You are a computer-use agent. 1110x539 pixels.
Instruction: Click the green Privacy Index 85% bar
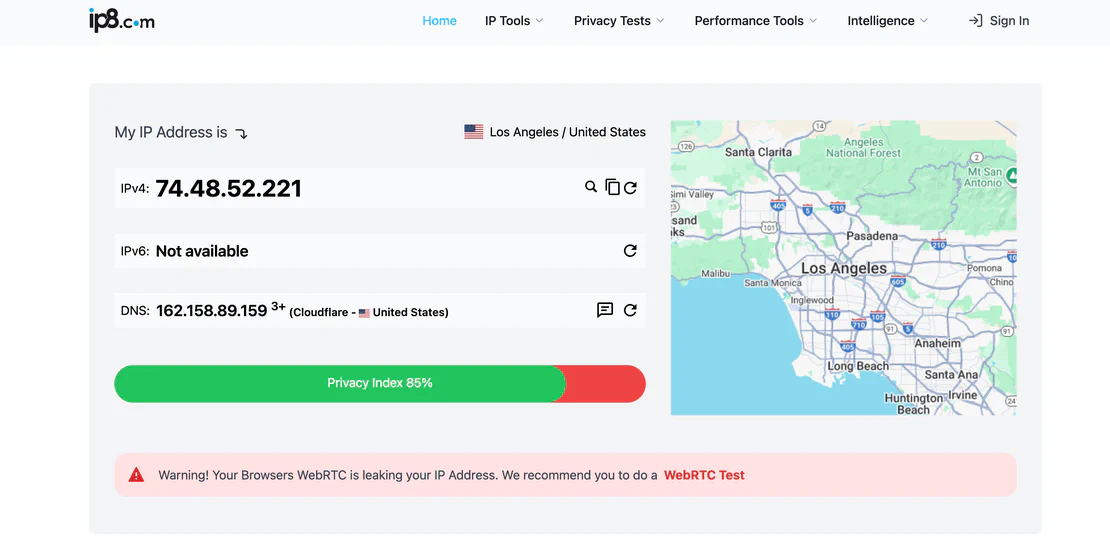pos(340,383)
